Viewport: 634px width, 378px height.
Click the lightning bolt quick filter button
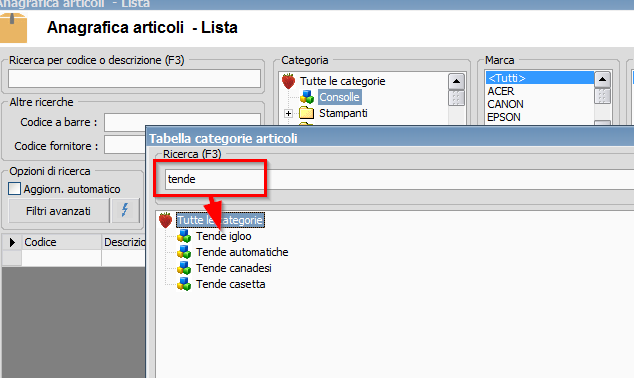125,210
